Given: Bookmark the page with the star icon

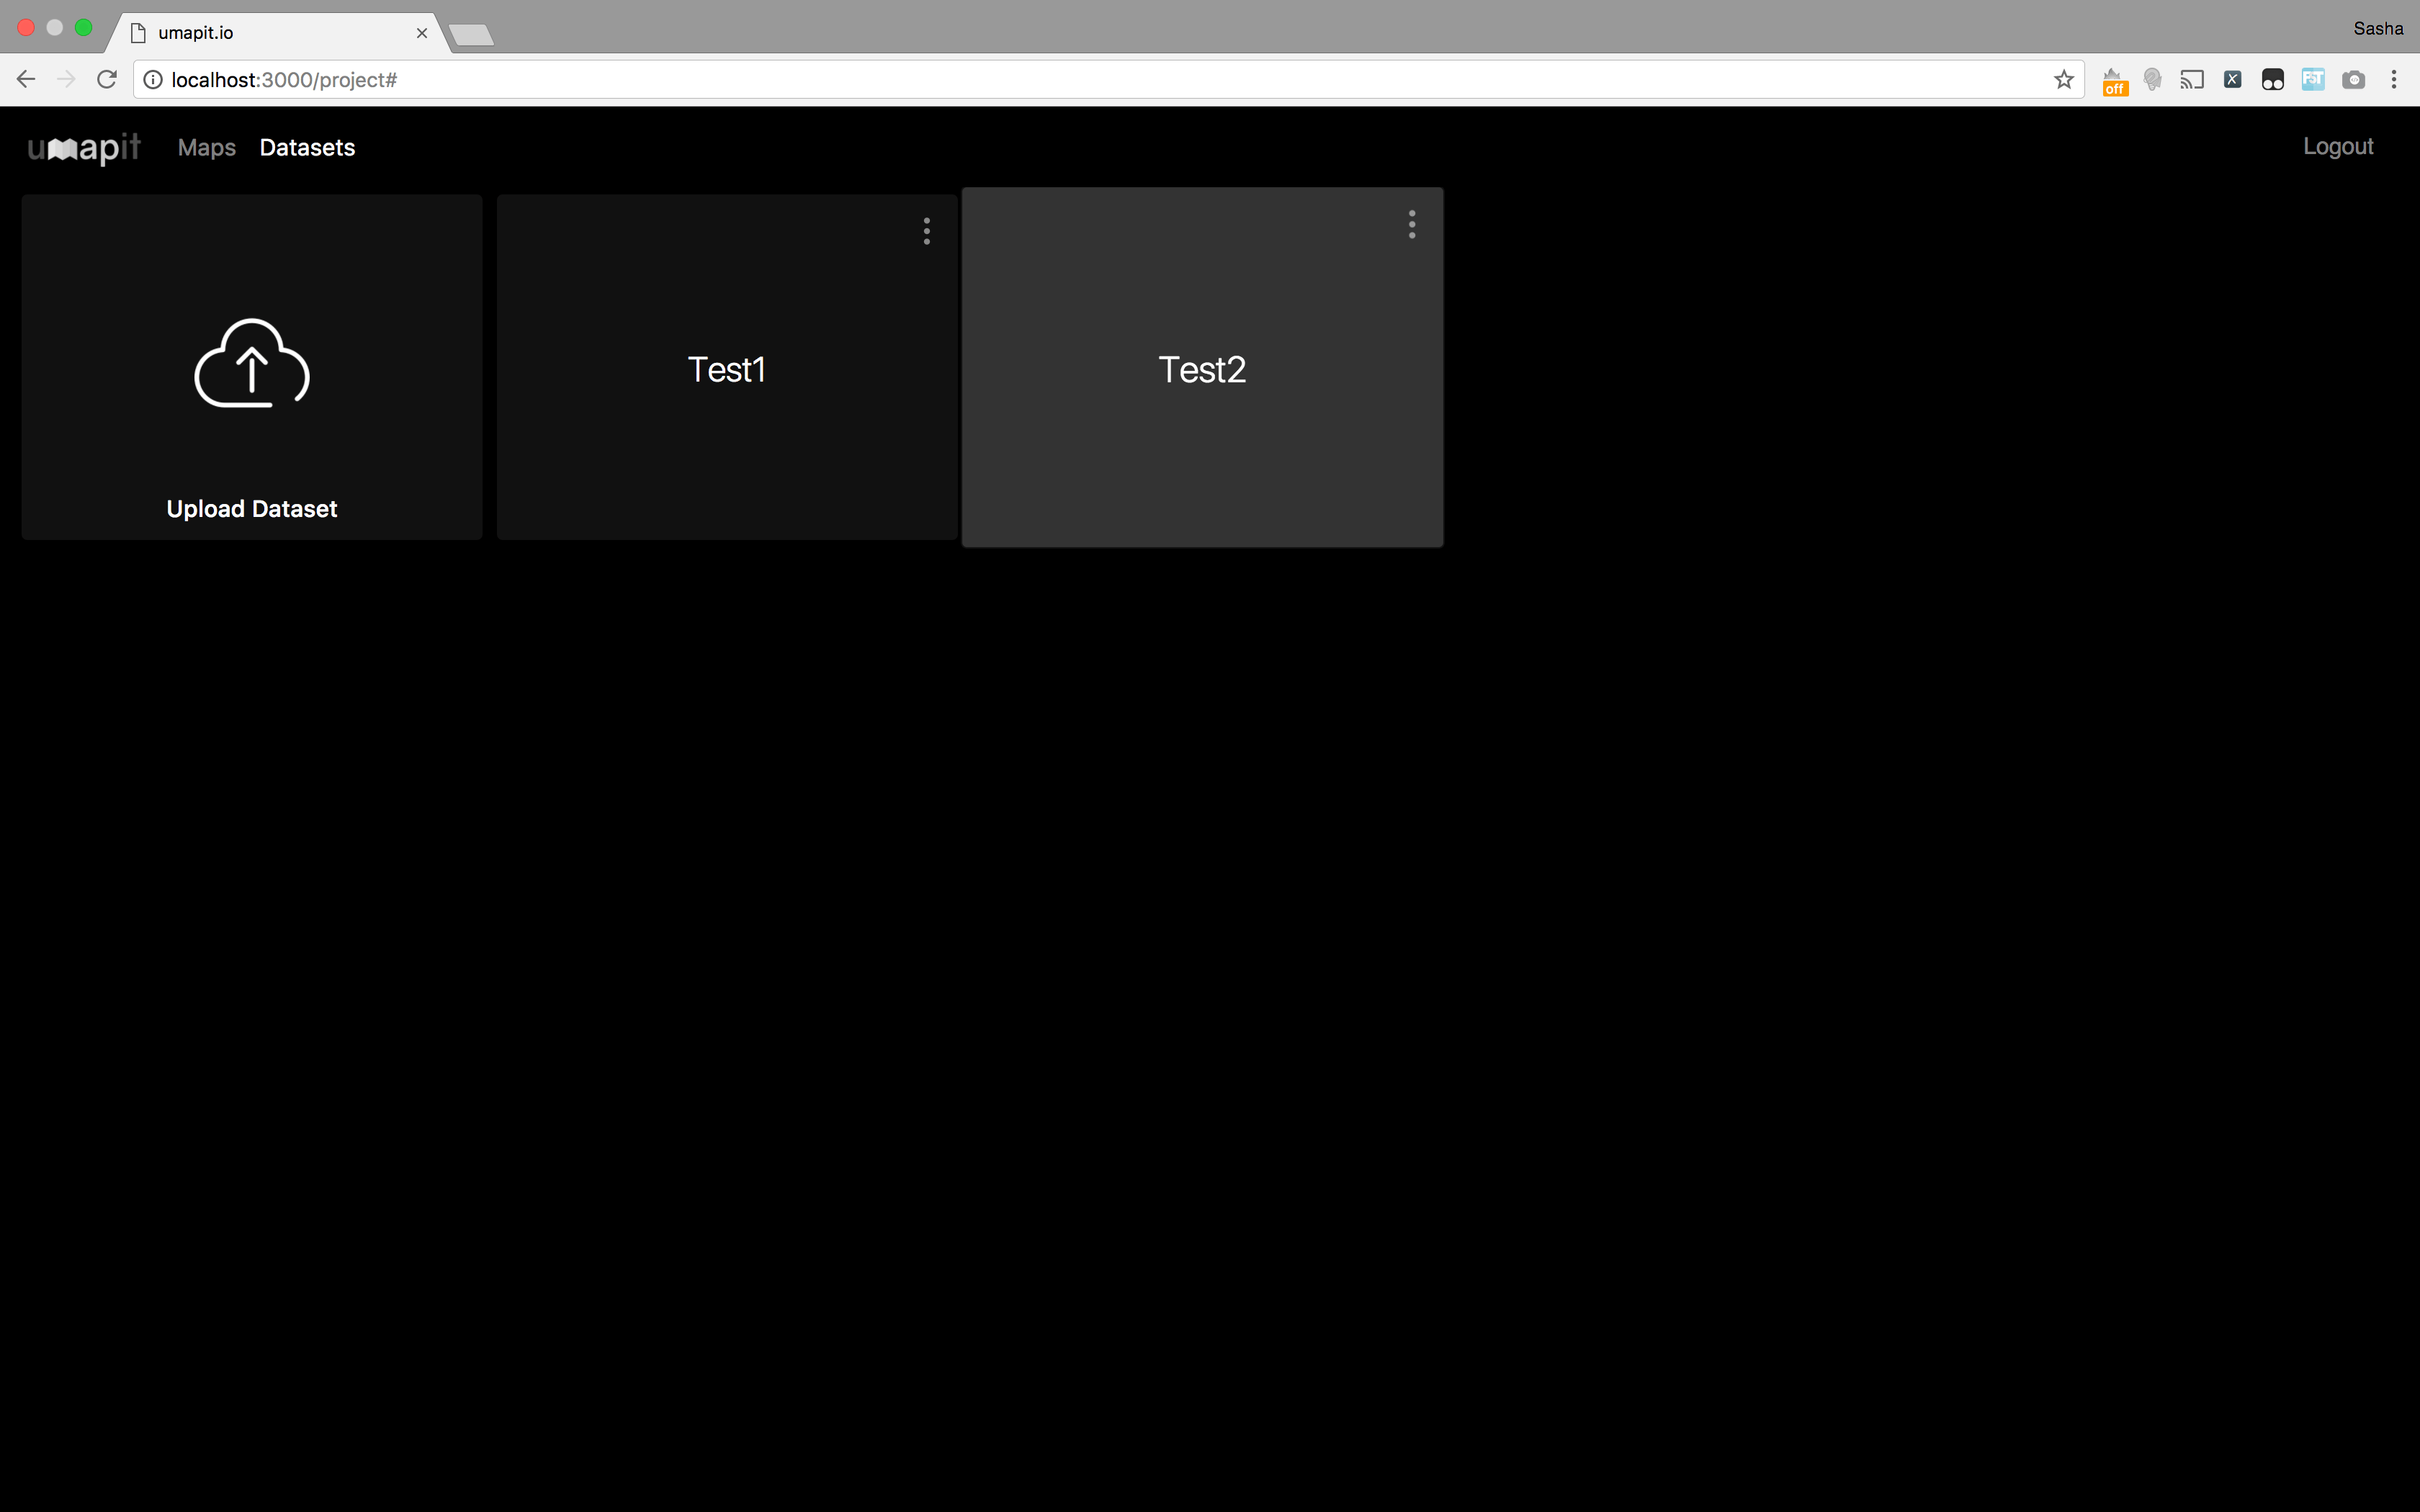Looking at the screenshot, I should click(x=2064, y=79).
